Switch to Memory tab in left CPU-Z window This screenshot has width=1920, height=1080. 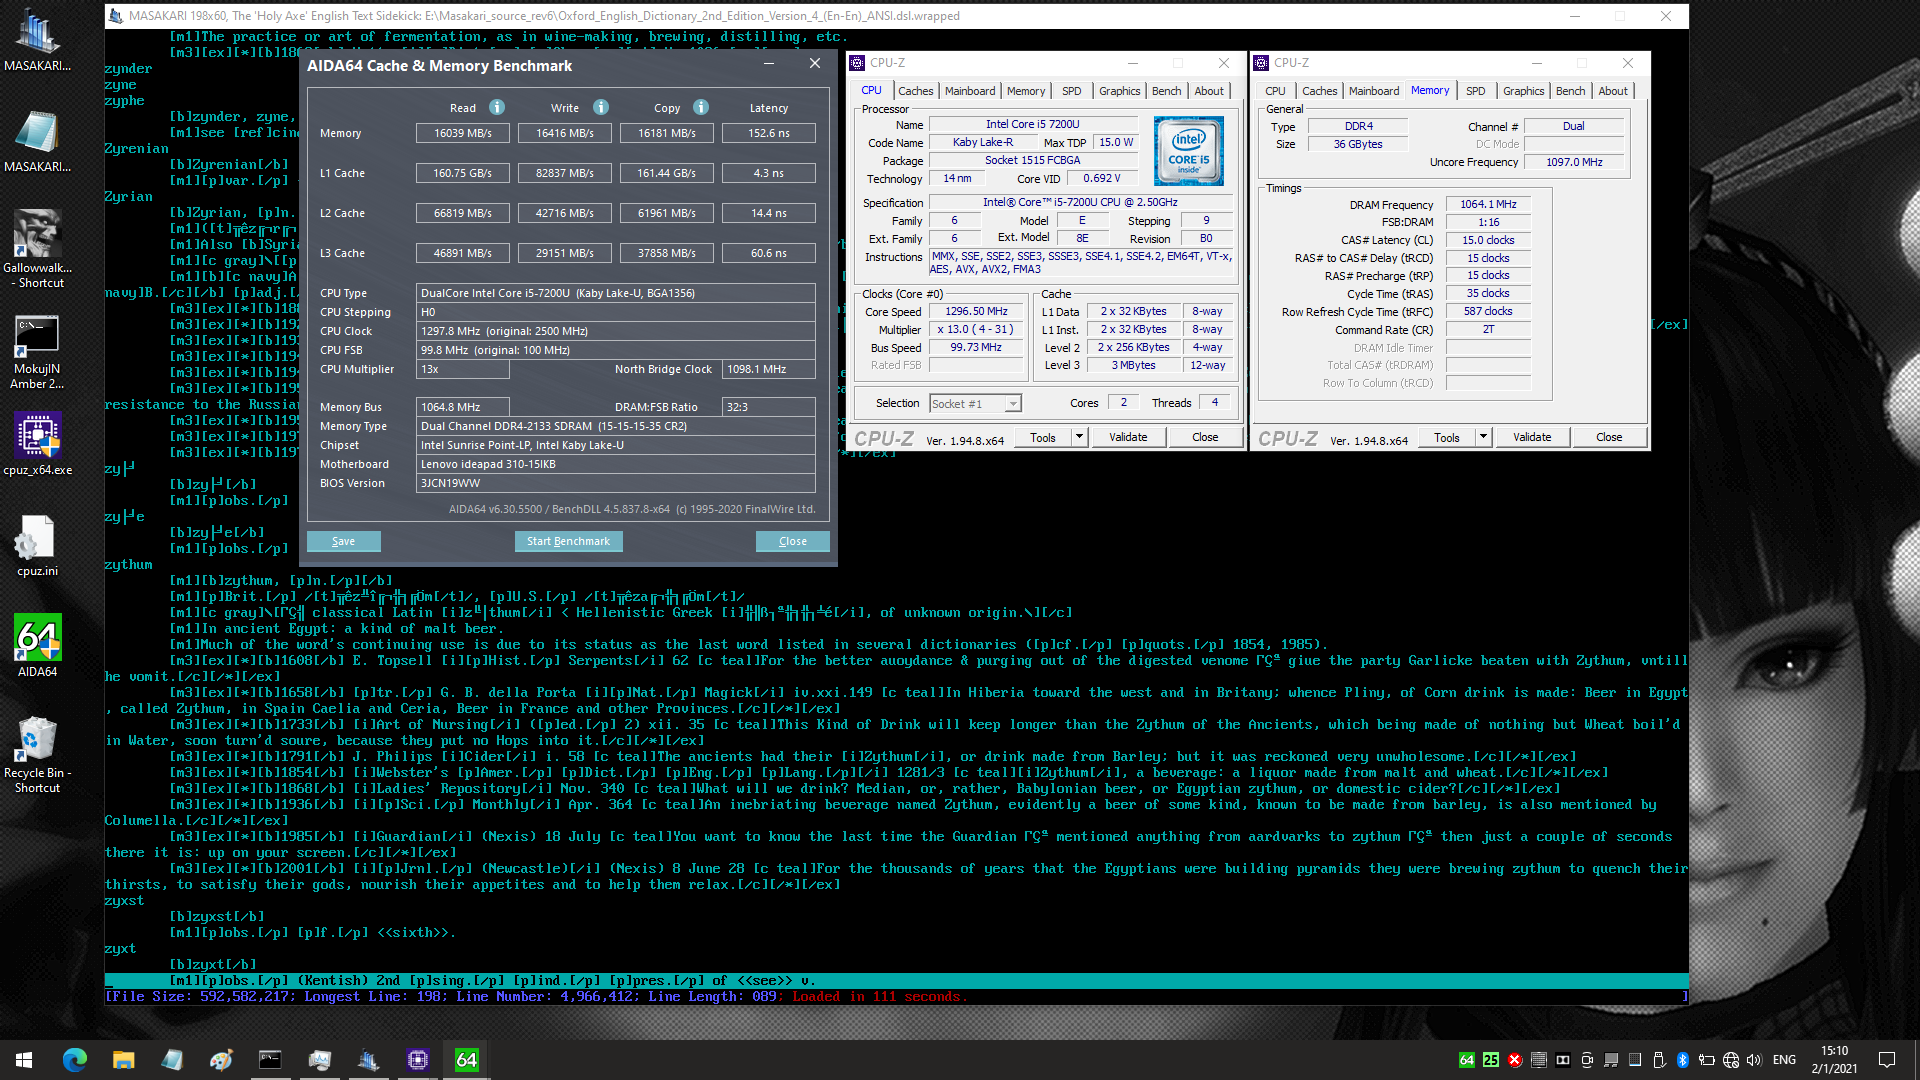tap(1026, 91)
